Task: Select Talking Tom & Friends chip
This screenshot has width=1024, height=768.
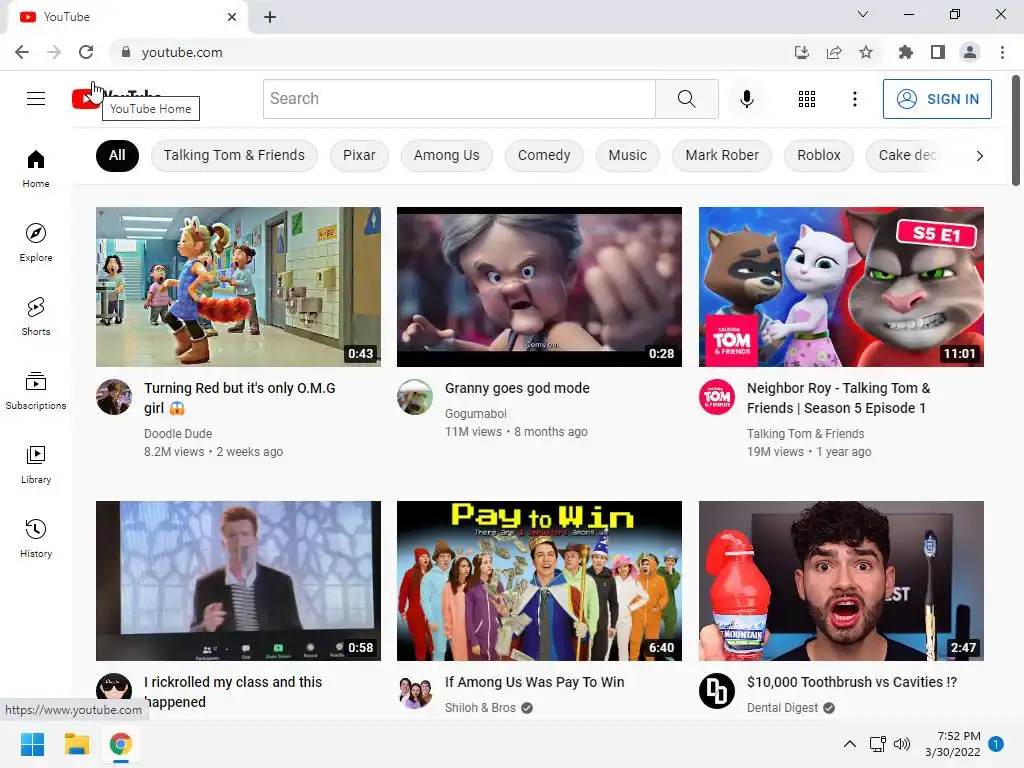Action: click(x=234, y=155)
